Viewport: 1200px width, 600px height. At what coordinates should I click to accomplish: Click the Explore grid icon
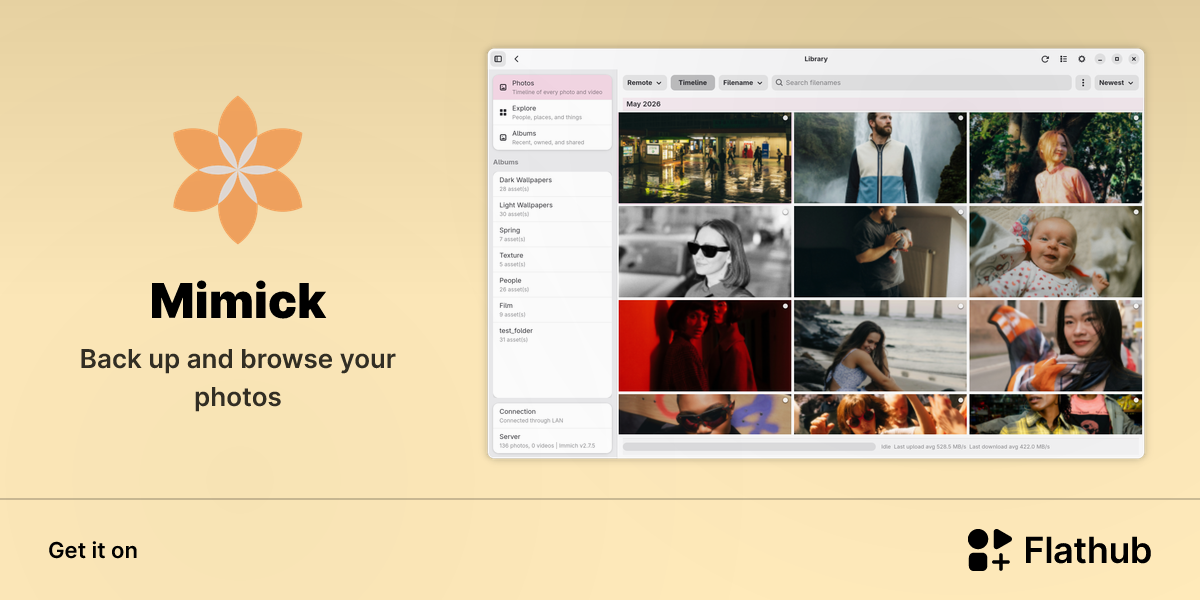503,112
